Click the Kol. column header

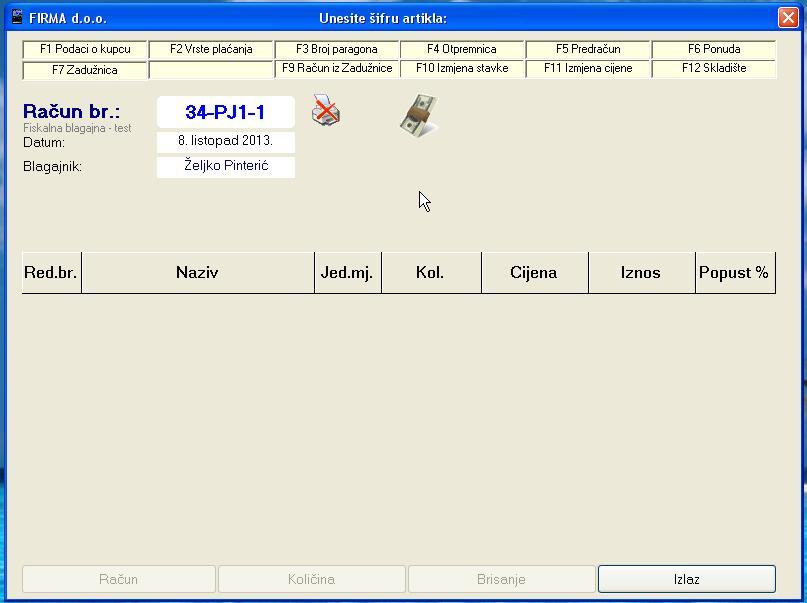[x=431, y=273]
